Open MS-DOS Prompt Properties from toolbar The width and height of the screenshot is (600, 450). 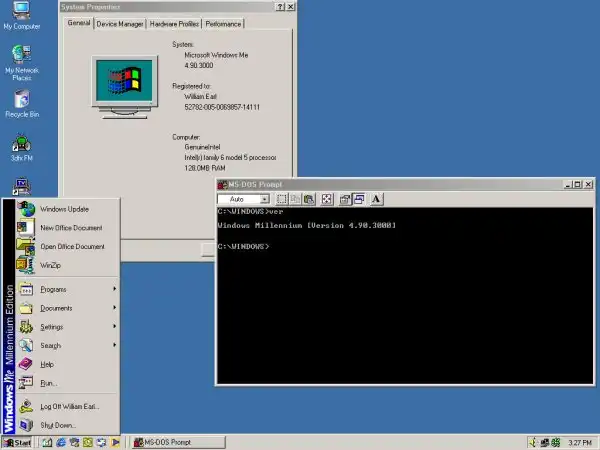(344, 200)
